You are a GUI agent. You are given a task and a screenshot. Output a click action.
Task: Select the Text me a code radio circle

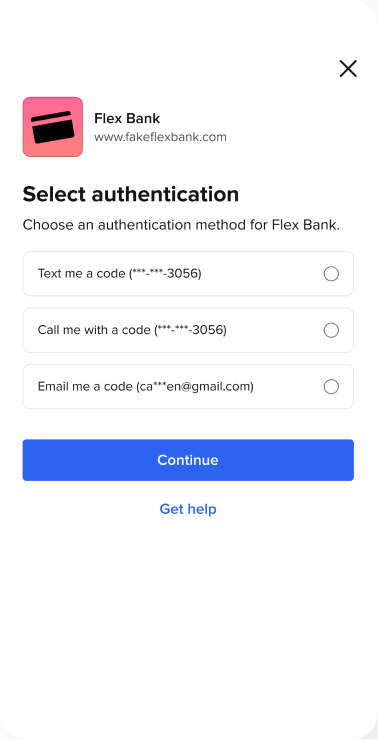pyautogui.click(x=331, y=274)
